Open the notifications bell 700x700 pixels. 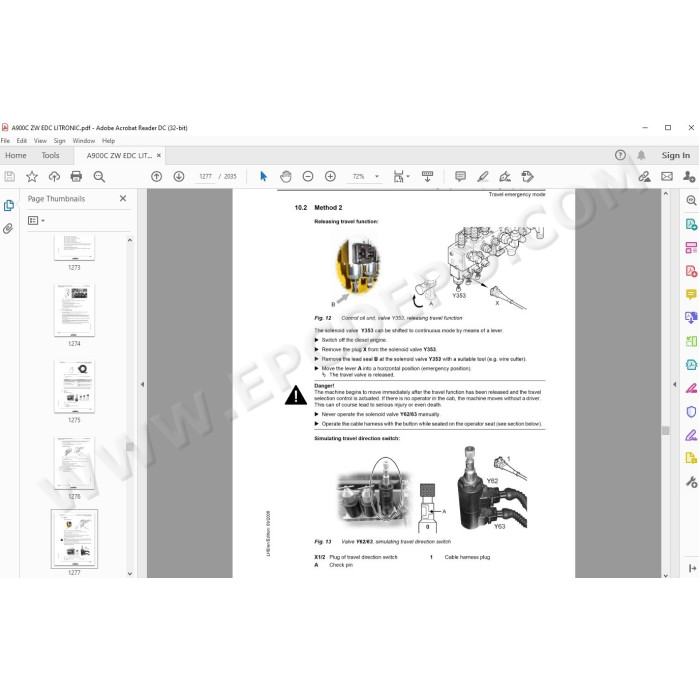pyautogui.click(x=641, y=155)
